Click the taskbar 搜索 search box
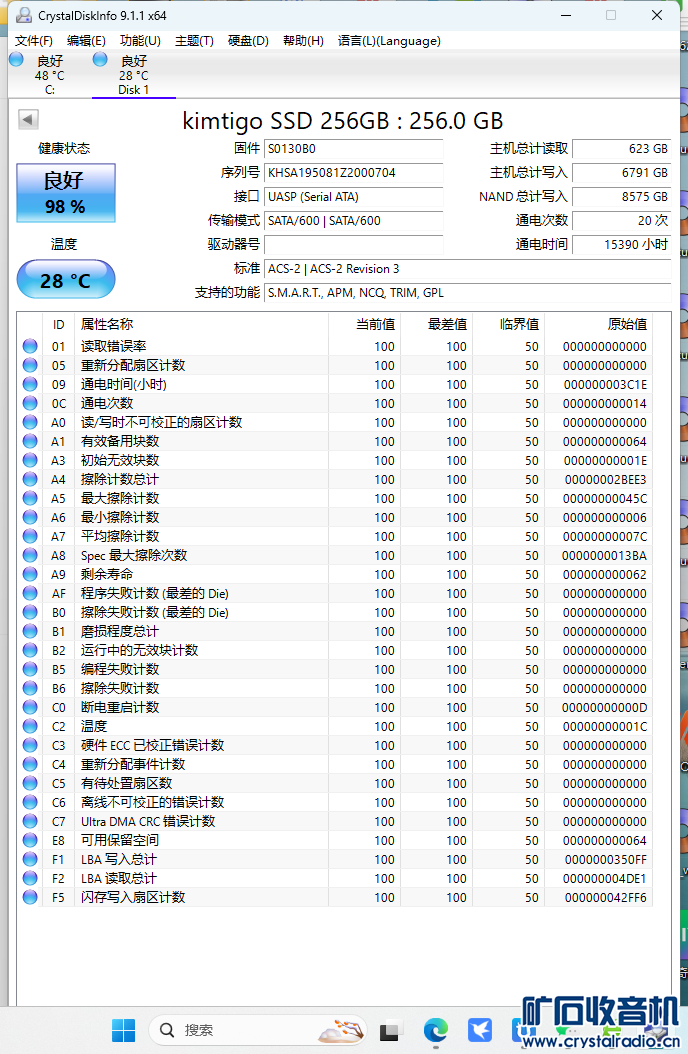The height and width of the screenshot is (1054, 688). pos(258,1030)
